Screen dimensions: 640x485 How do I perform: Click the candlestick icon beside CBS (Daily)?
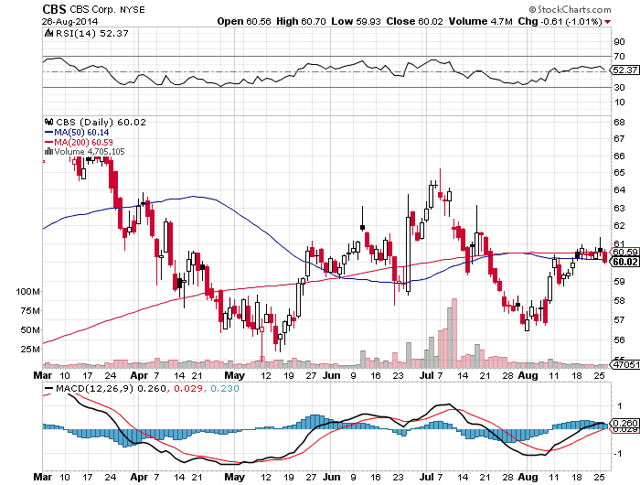tap(49, 122)
